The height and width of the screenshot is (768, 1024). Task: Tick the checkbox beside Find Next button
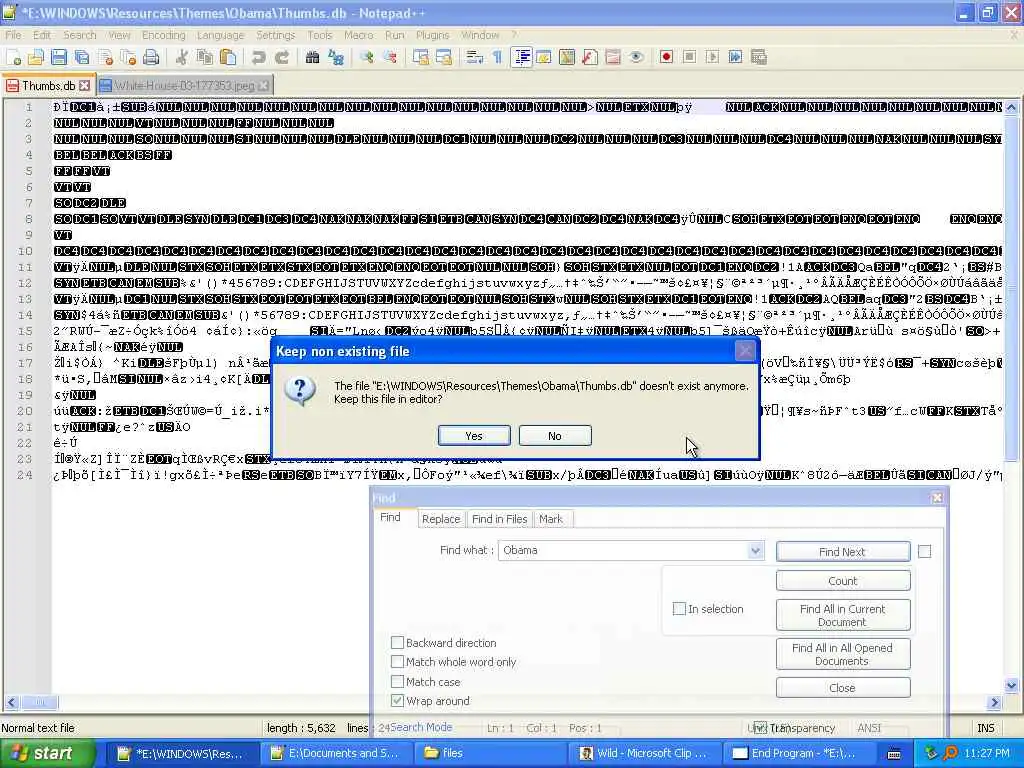925,551
